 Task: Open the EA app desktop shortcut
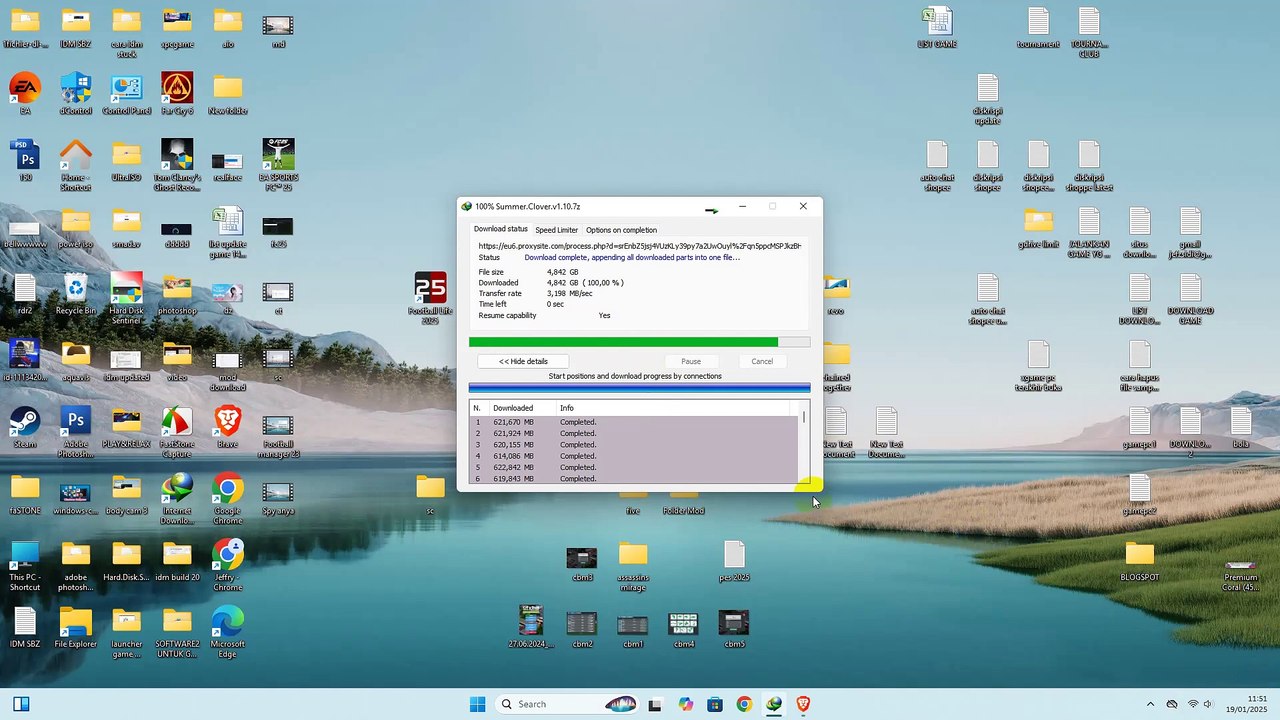(x=25, y=94)
